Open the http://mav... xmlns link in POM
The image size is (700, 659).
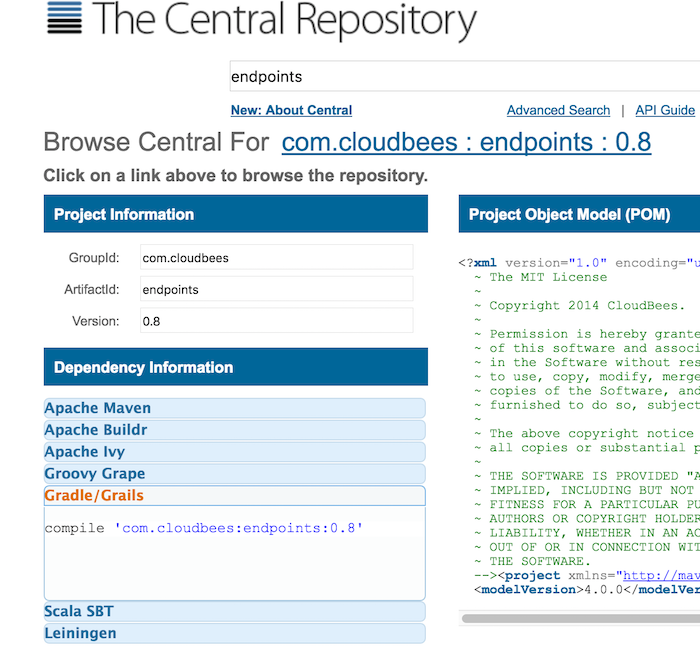[x=661, y=575]
